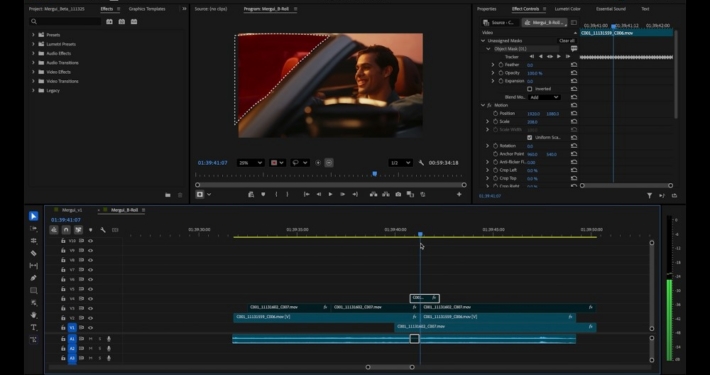Click the Lift button in Program monitor
710x375 pixels.
374,194
